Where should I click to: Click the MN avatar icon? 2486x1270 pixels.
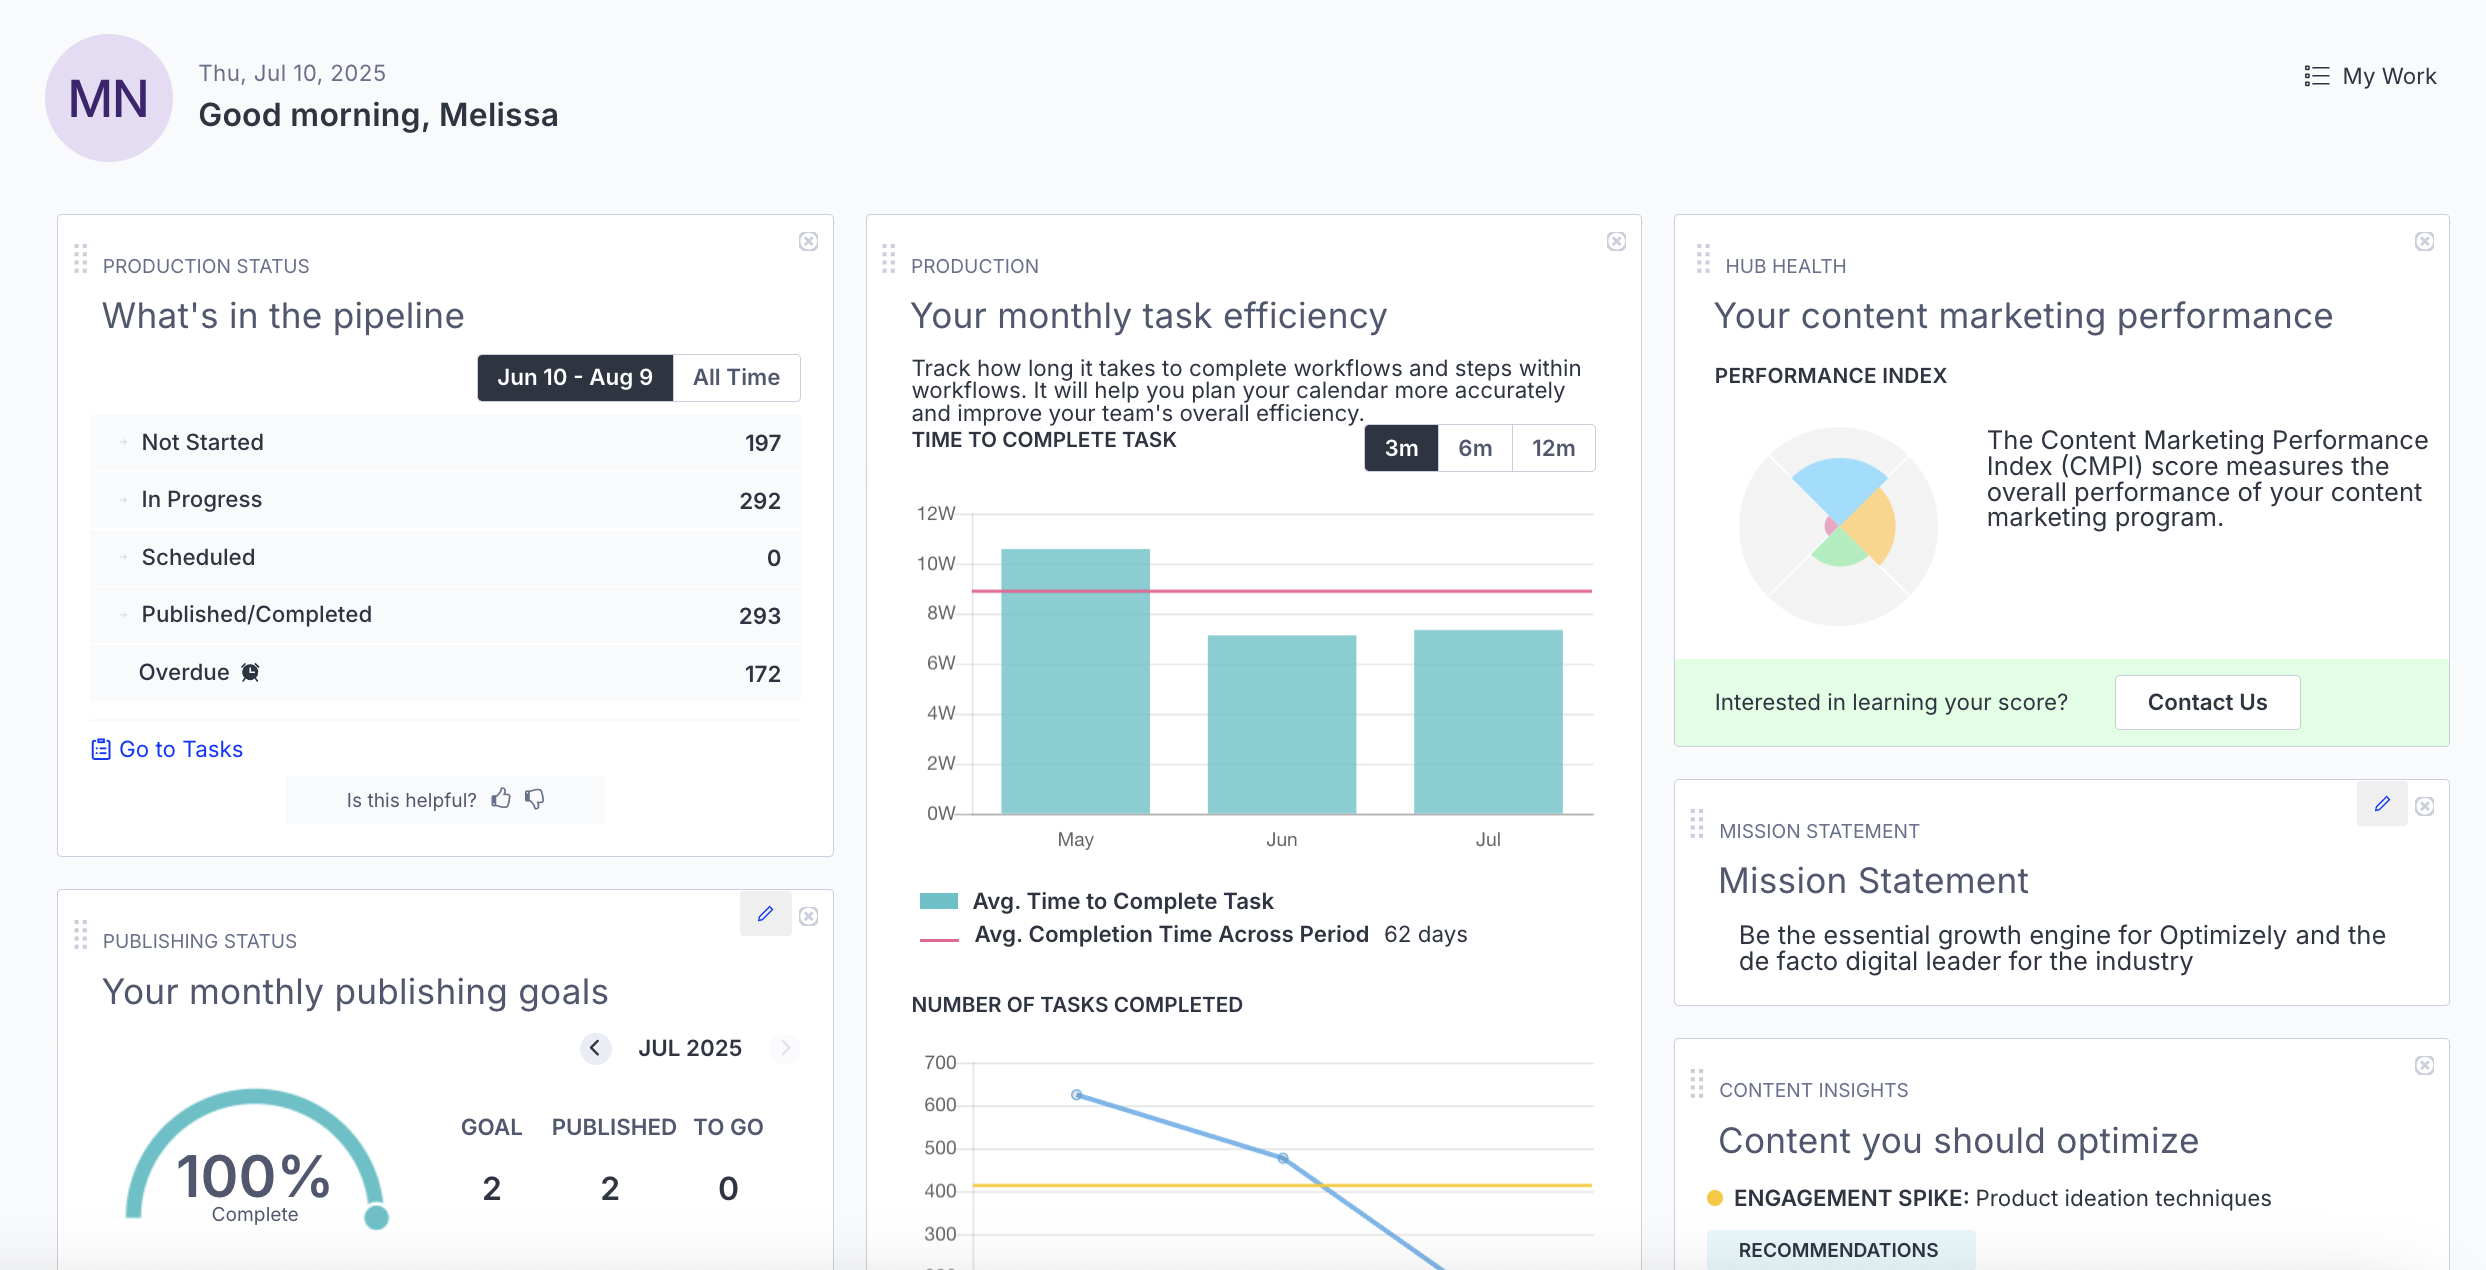[x=108, y=97]
